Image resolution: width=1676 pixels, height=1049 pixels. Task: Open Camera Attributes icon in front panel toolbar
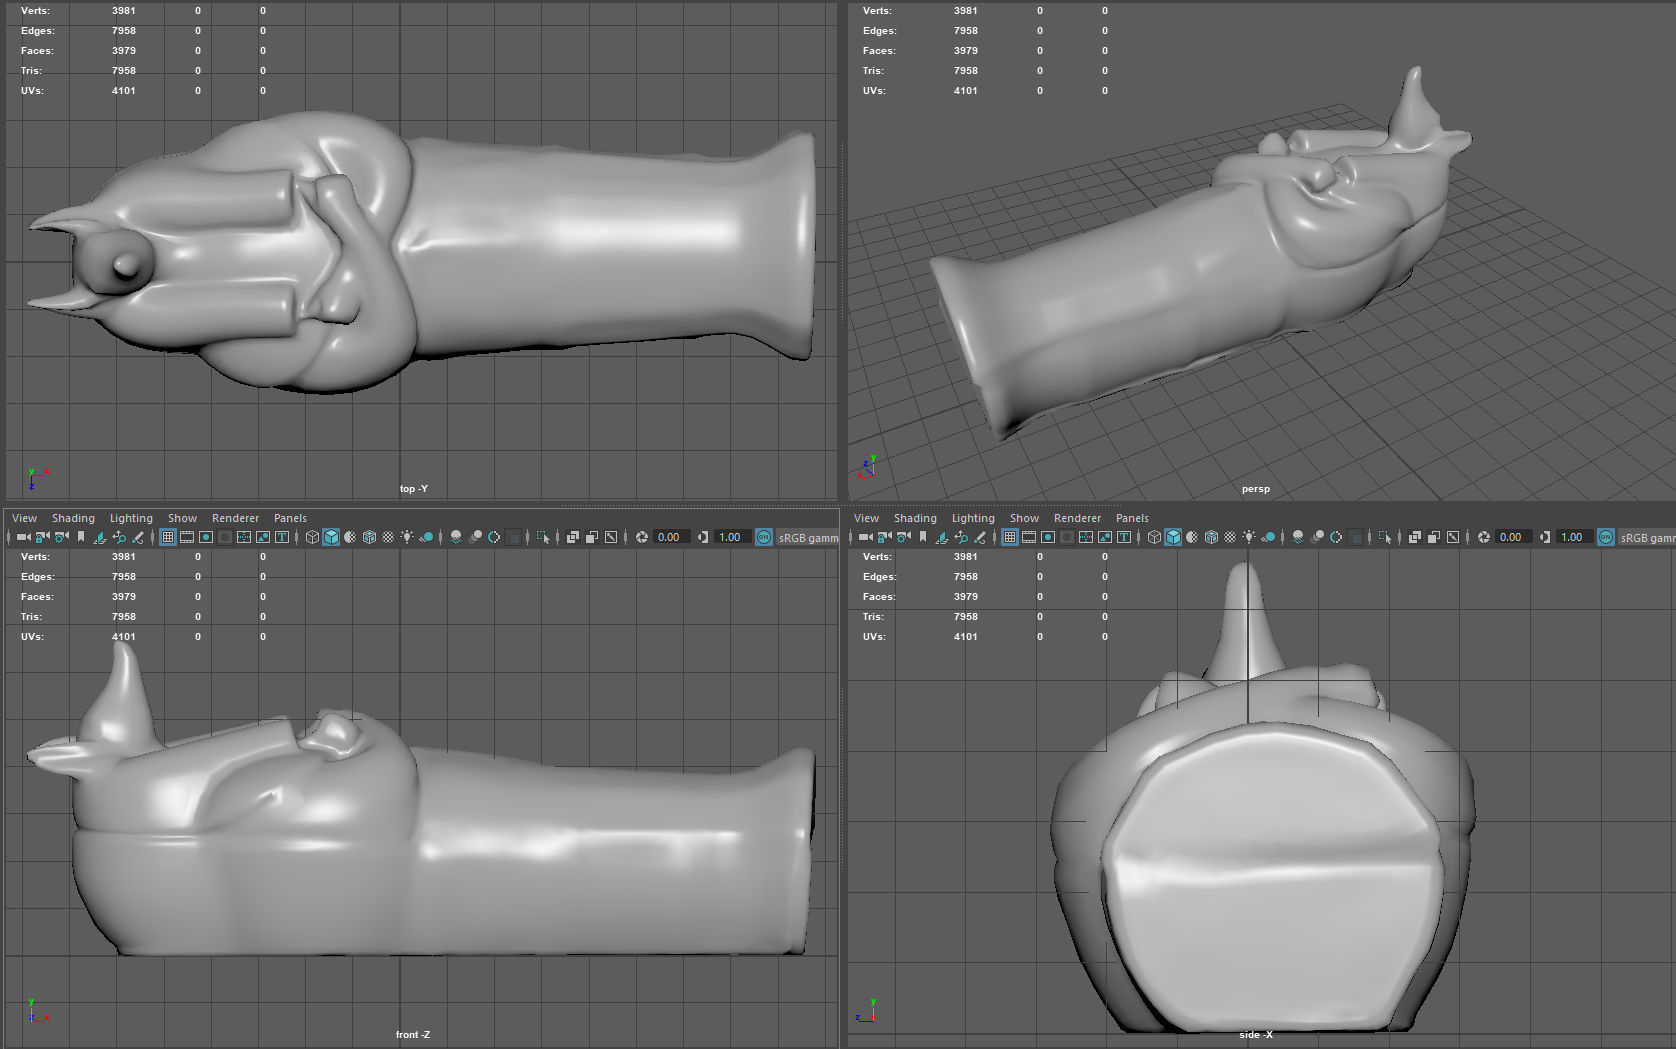pyautogui.click(x=61, y=537)
